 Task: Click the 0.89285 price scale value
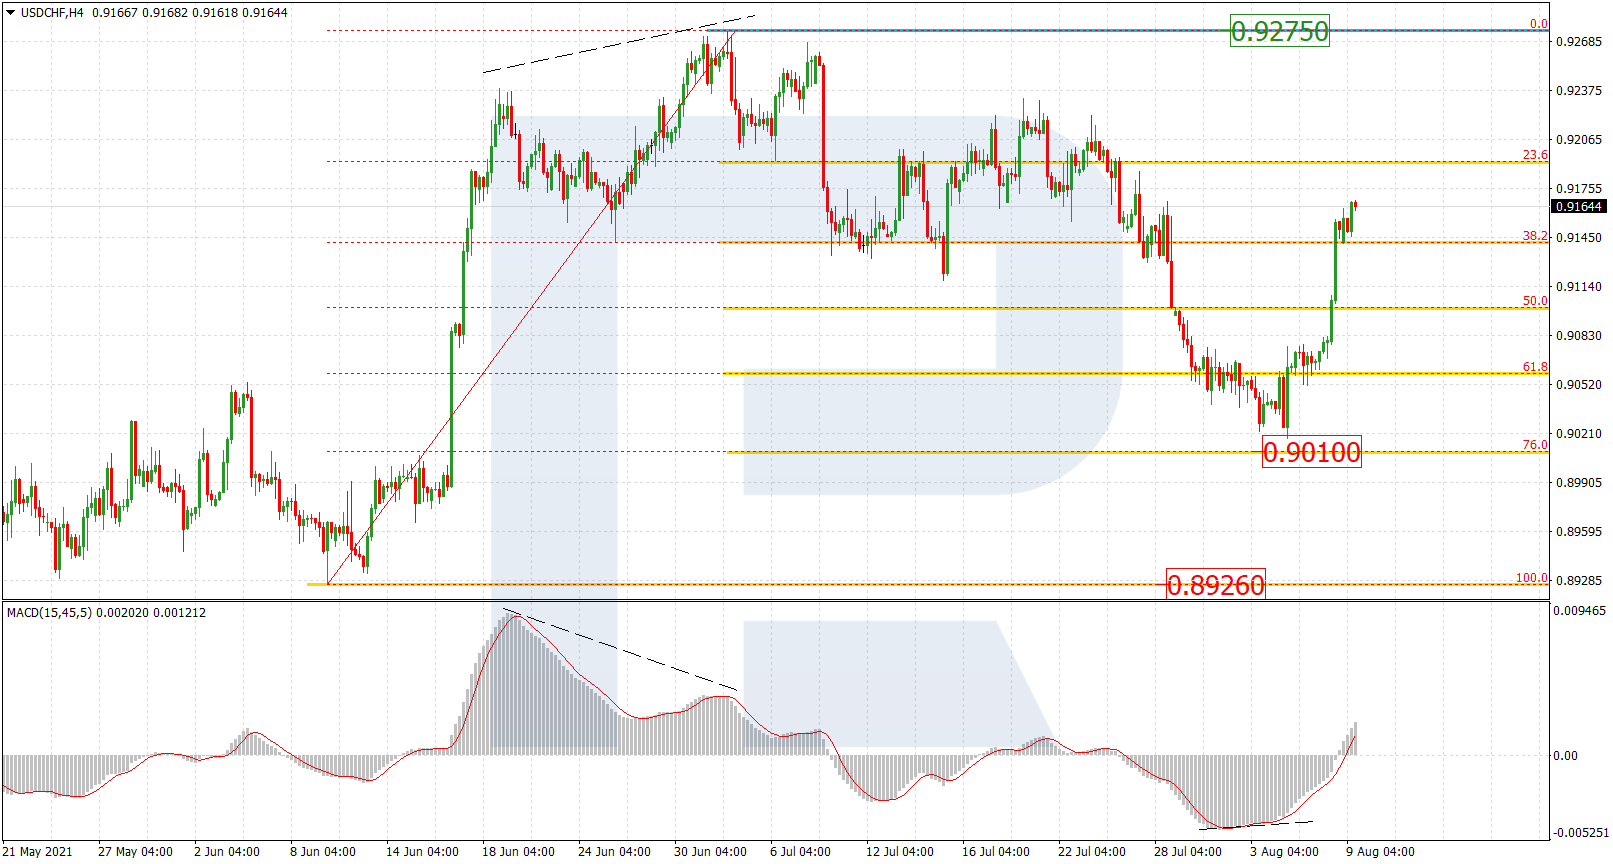tap(1579, 581)
